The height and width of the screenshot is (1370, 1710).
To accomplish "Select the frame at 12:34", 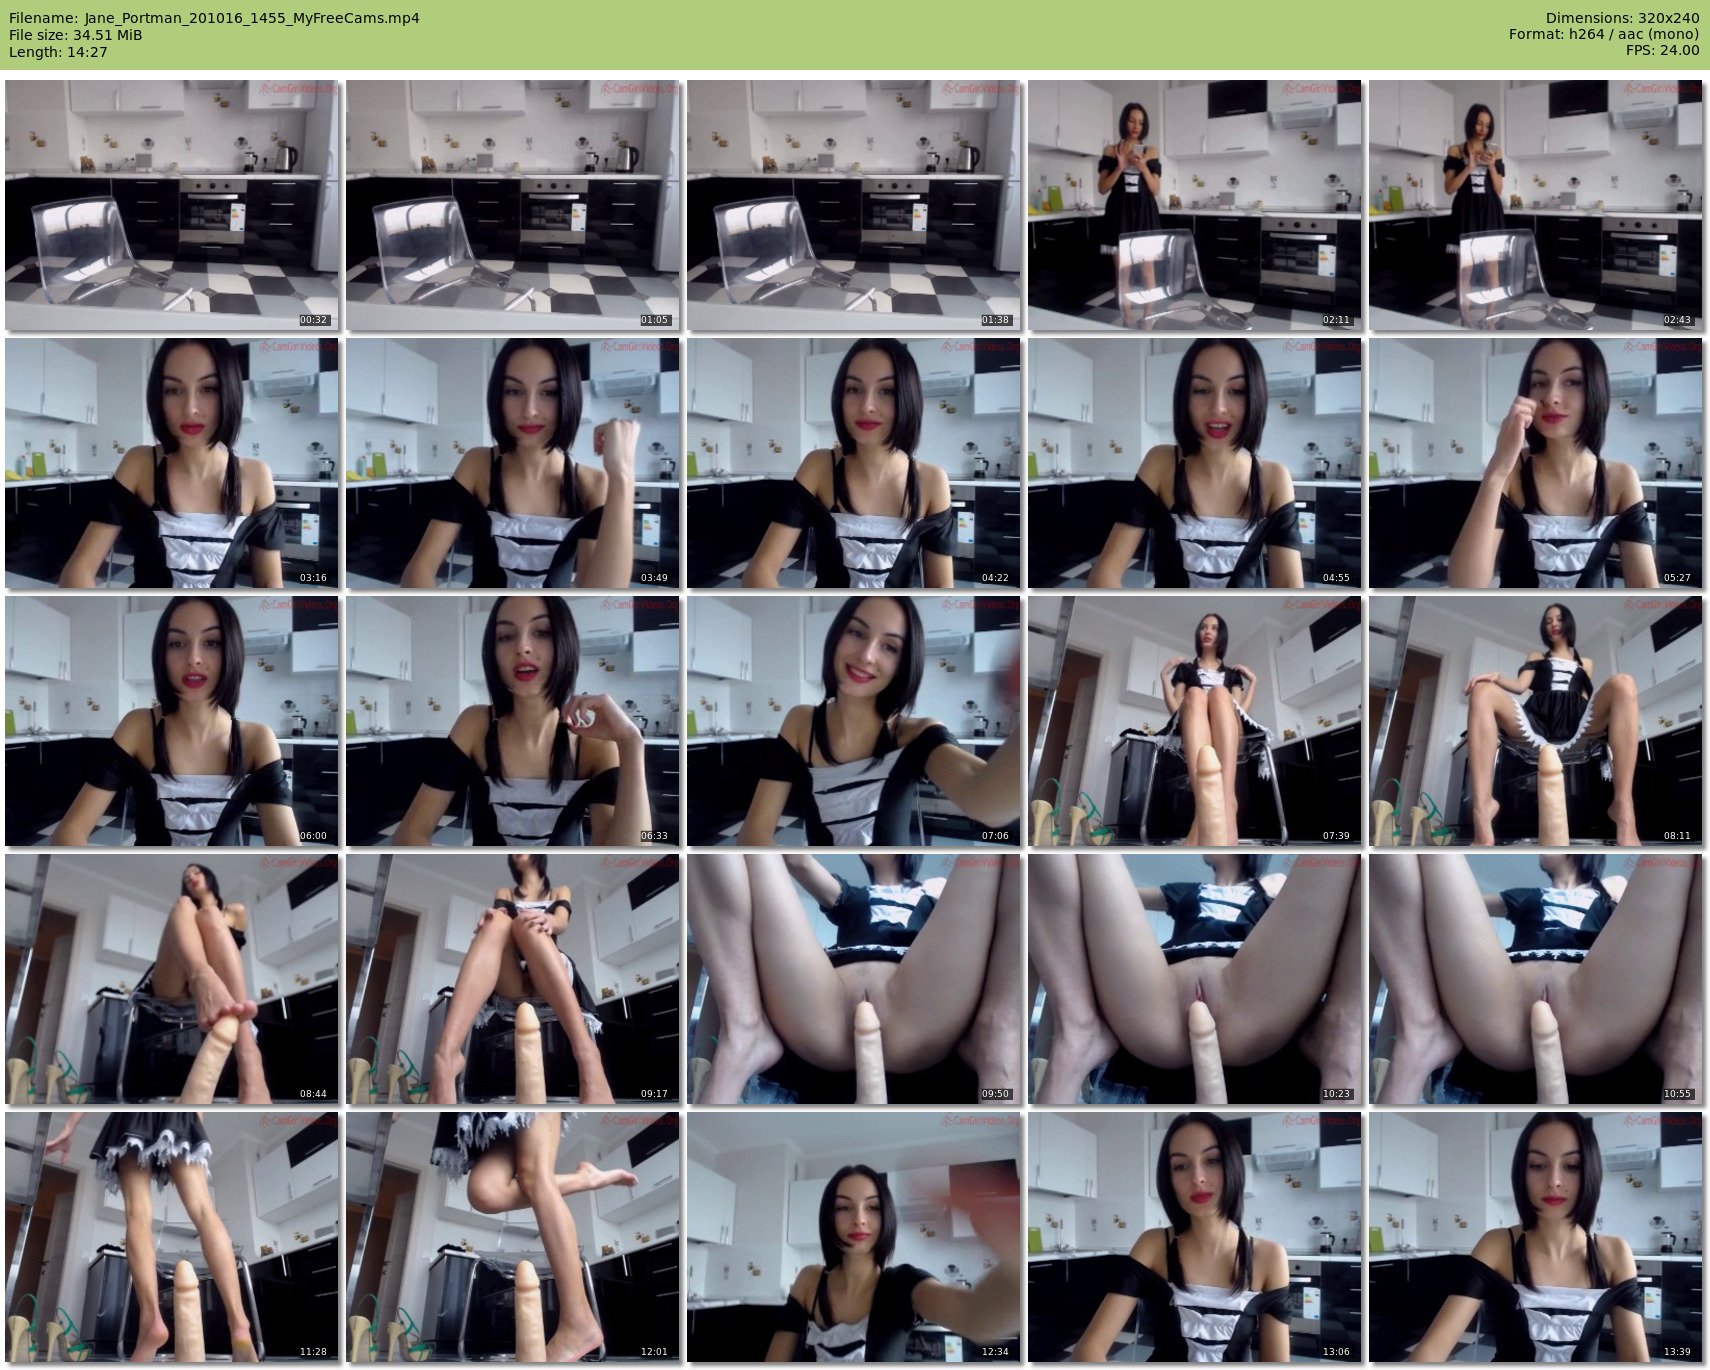I will (853, 1237).
